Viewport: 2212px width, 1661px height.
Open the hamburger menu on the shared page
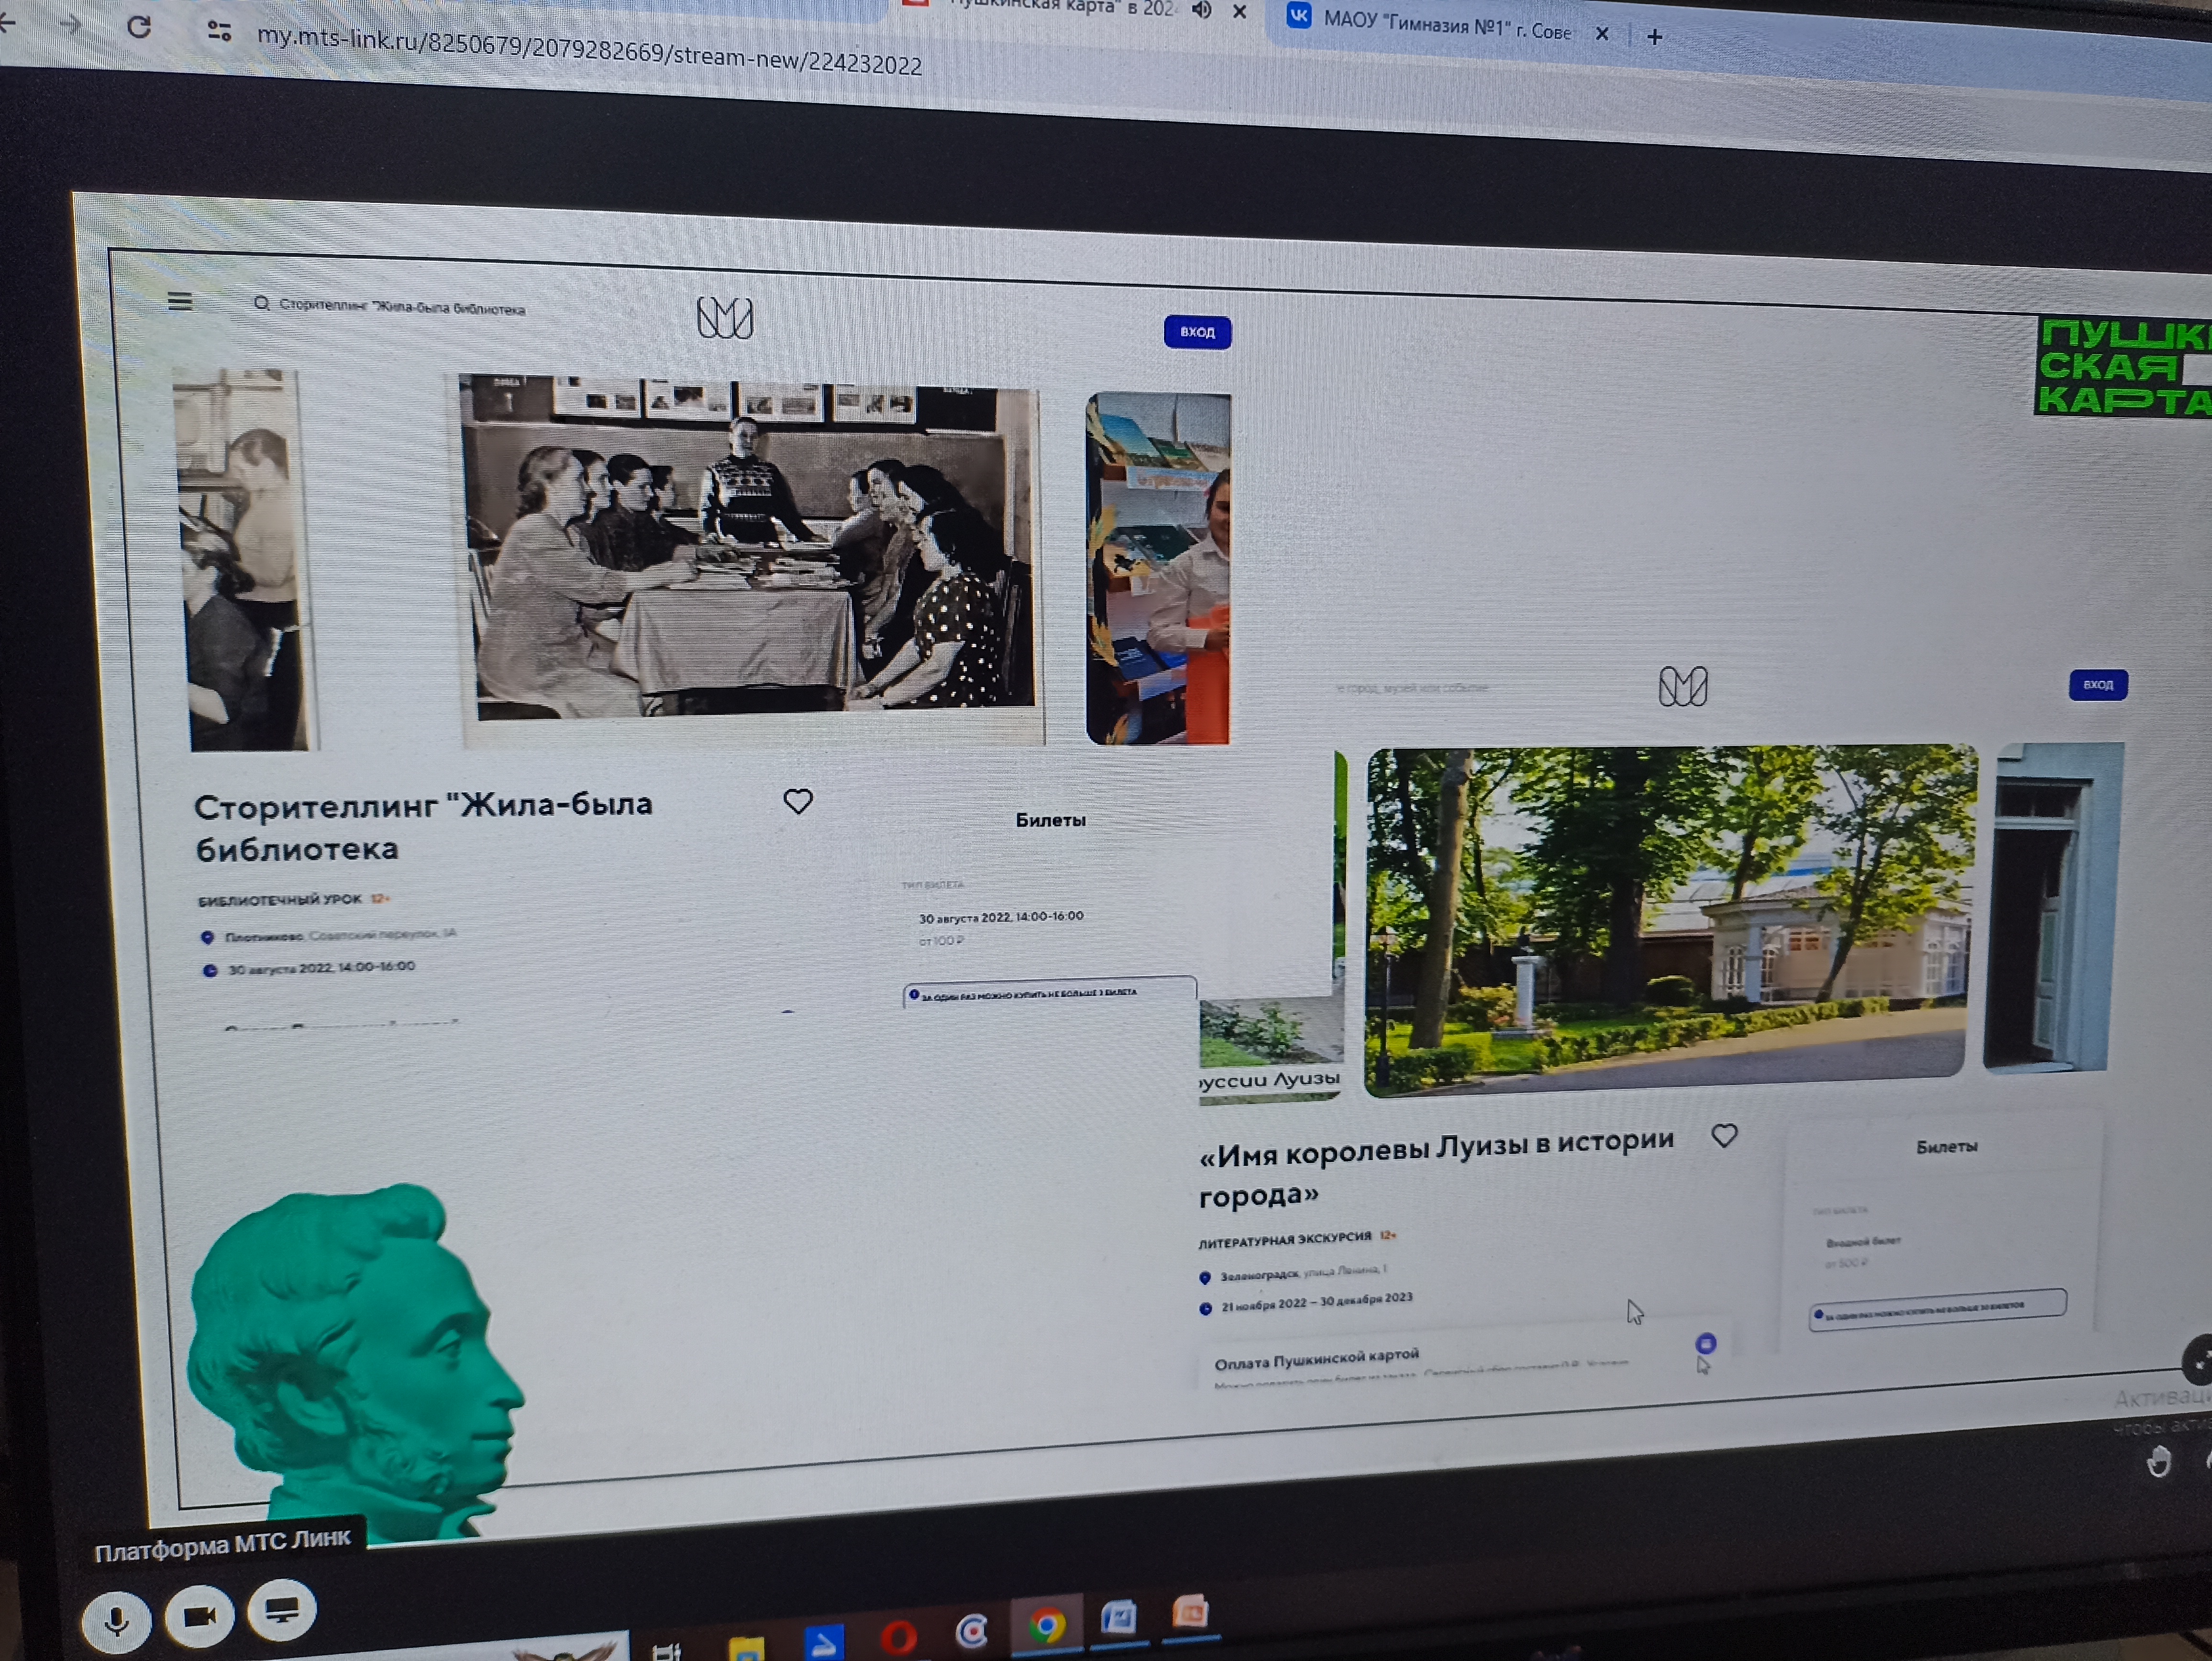click(180, 301)
